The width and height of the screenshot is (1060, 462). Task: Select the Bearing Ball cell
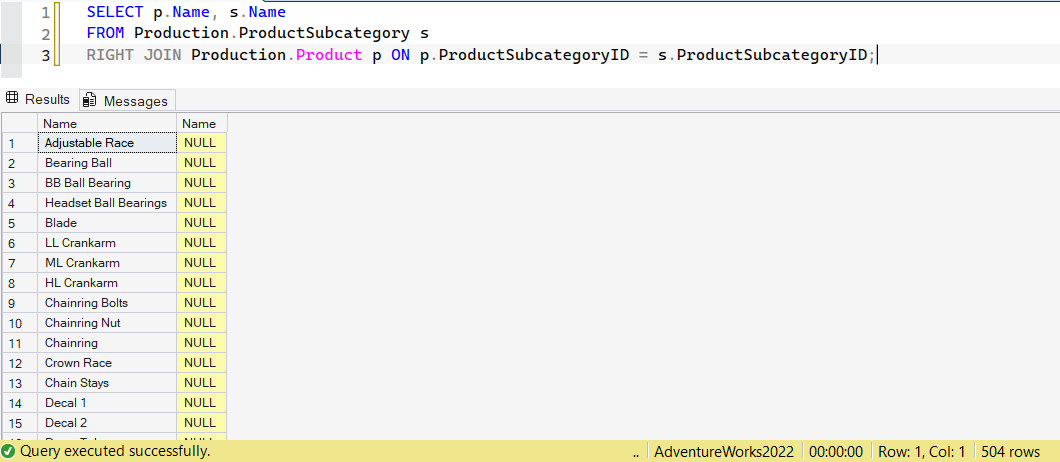point(107,163)
